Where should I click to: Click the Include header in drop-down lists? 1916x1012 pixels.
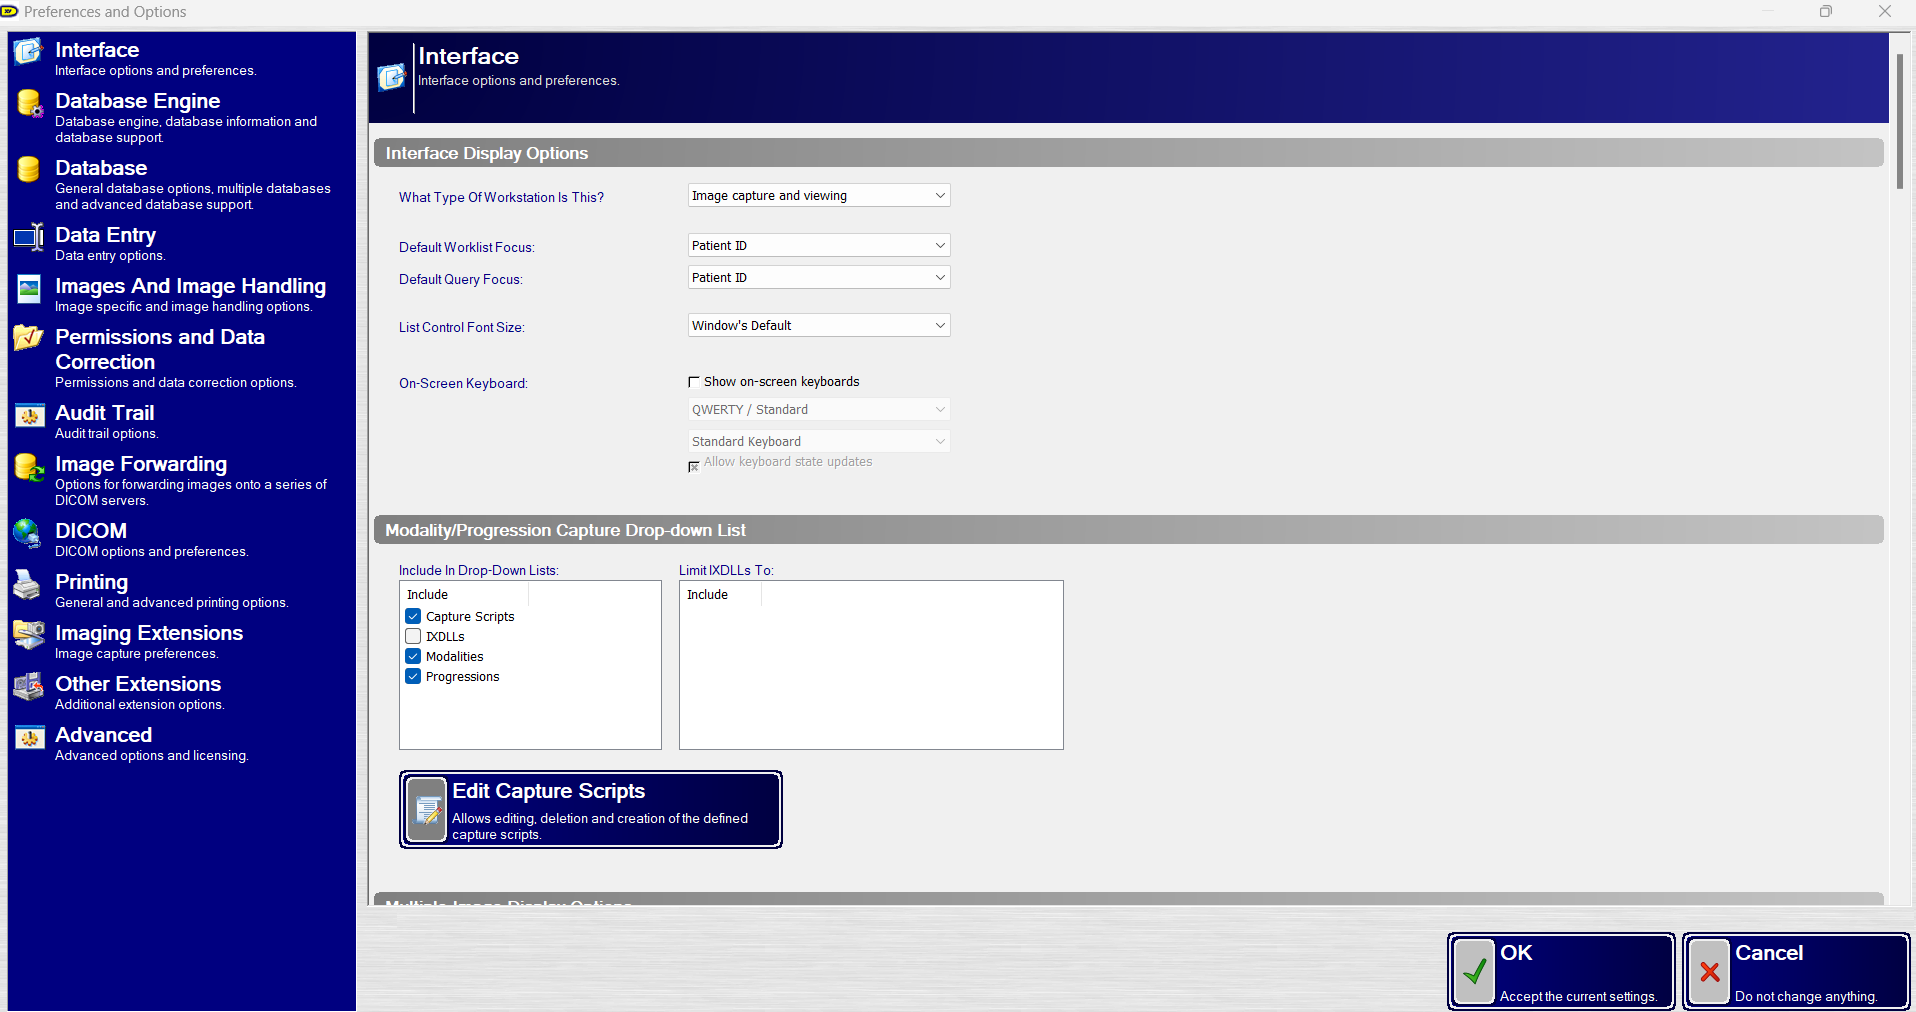click(465, 595)
